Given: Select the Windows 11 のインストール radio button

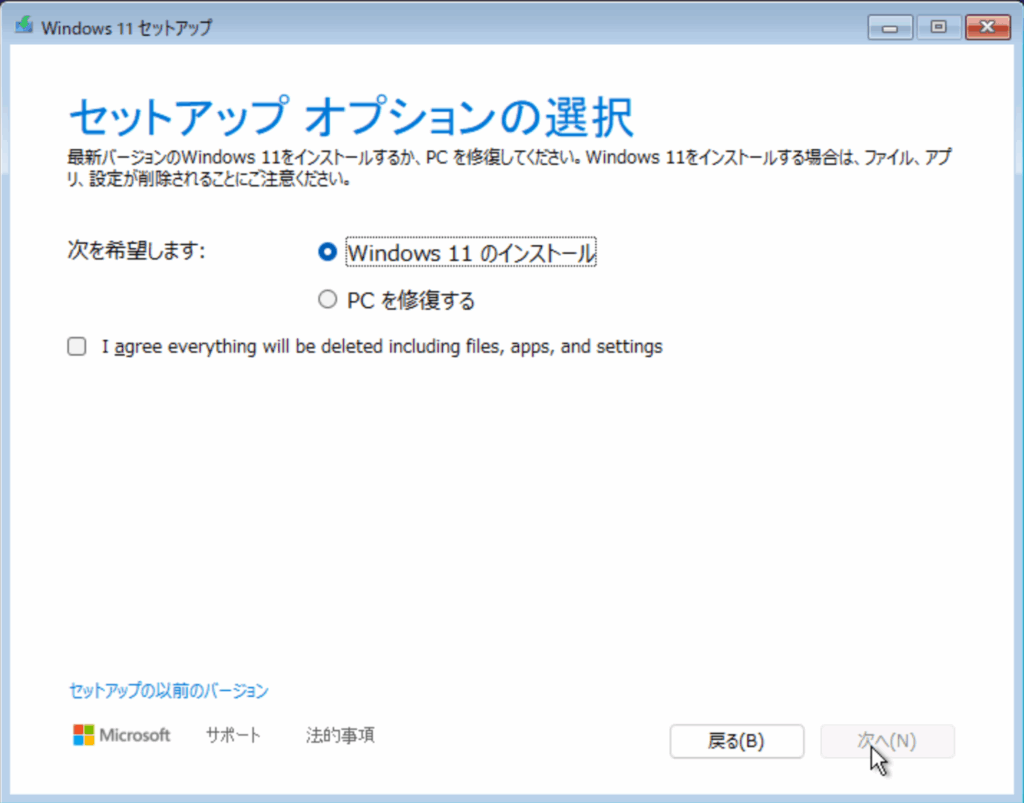Looking at the screenshot, I should click(326, 253).
